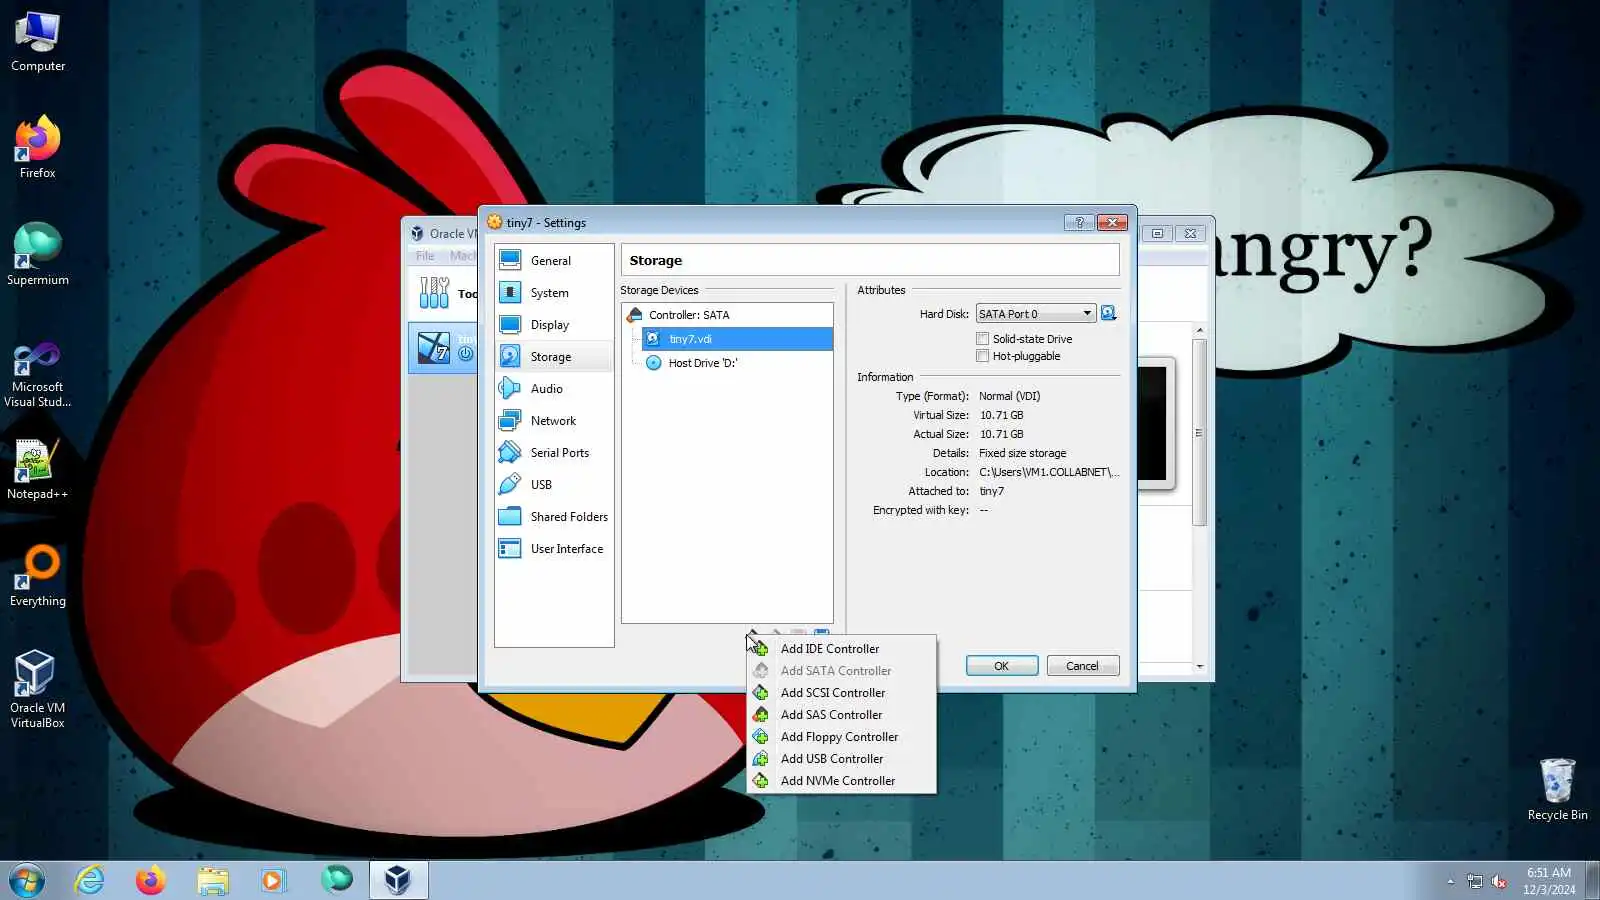Click the Computer desktop icon
The image size is (1600, 900).
38,42
